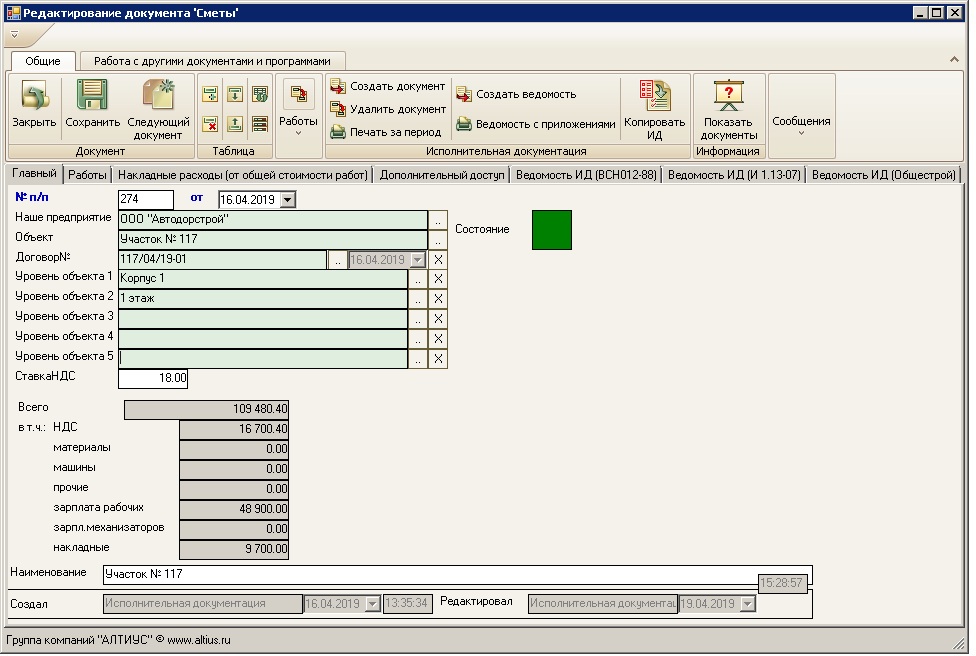The image size is (976, 656).
Task: Open the Создал date dropdown
Action: pyautogui.click(x=372, y=604)
